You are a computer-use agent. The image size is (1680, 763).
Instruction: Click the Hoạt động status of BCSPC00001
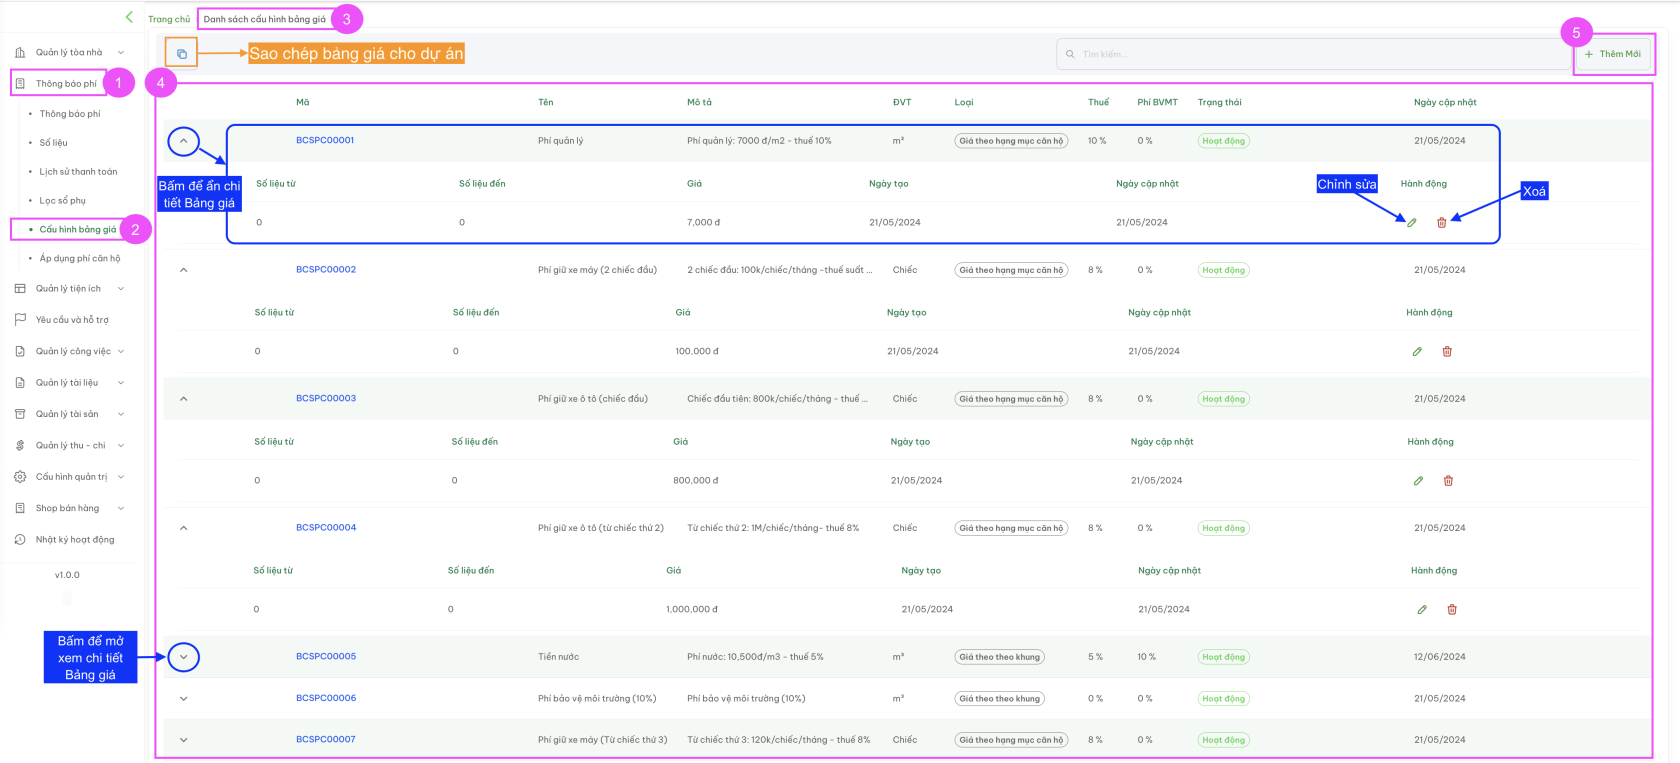point(1224,141)
